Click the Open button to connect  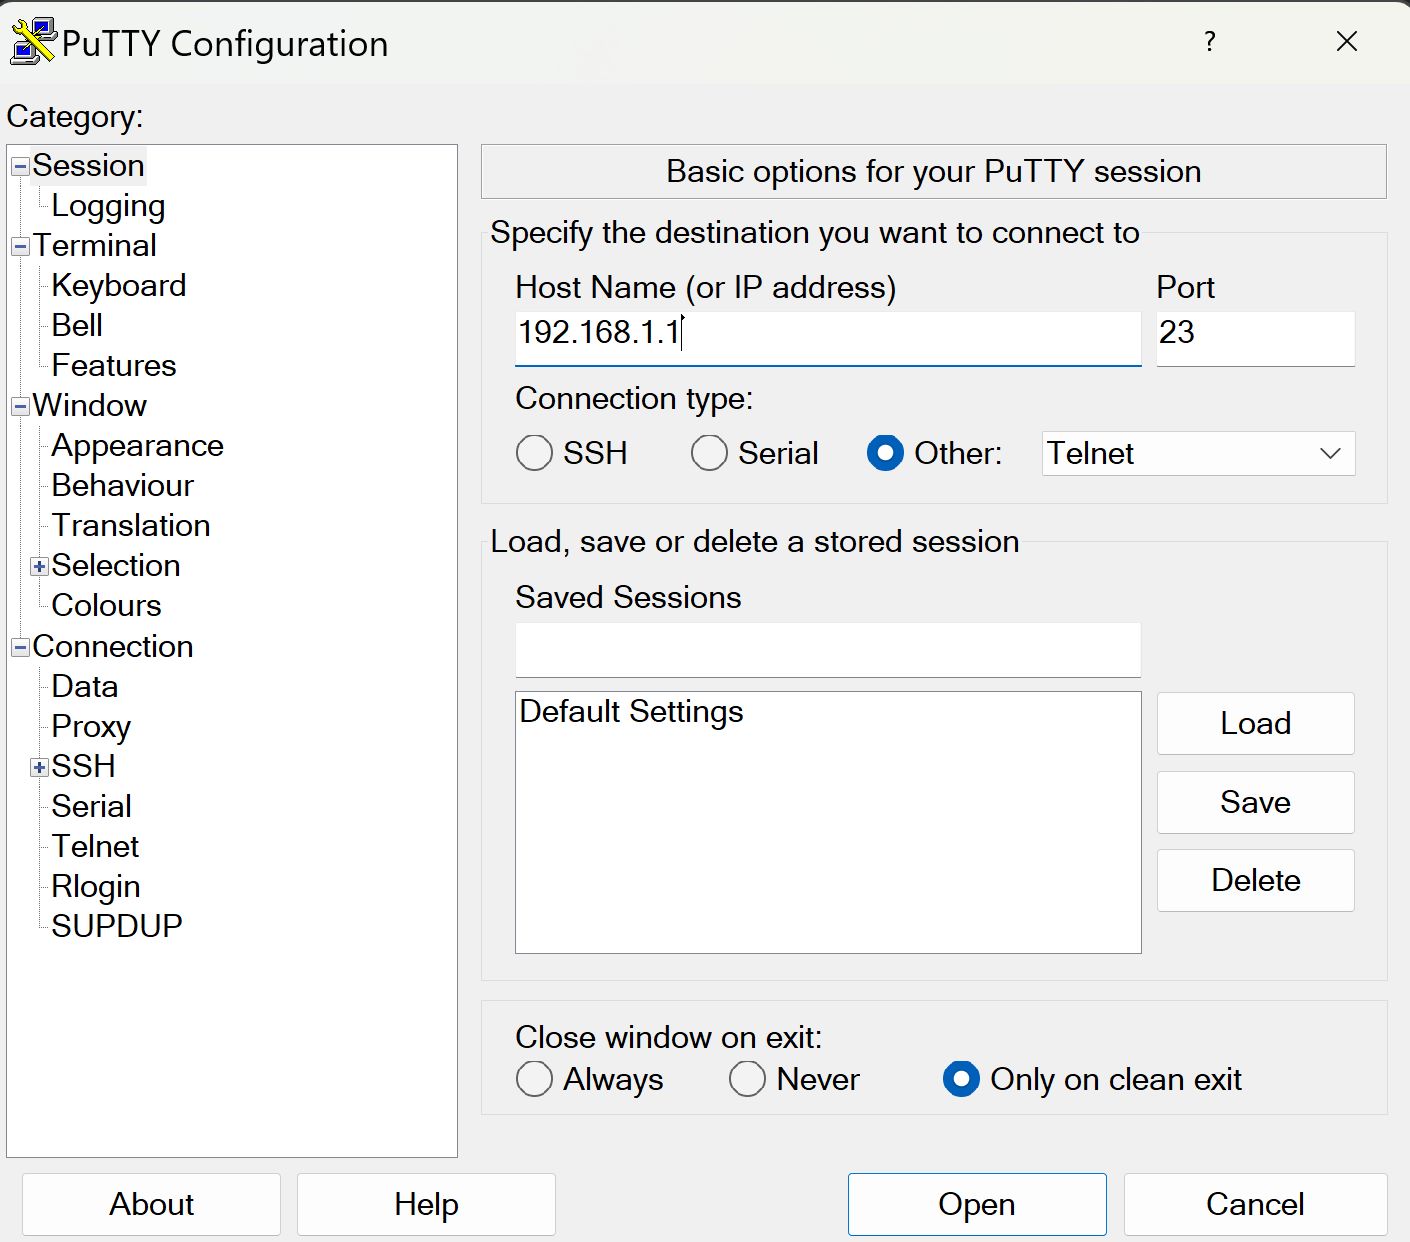pyautogui.click(x=977, y=1204)
